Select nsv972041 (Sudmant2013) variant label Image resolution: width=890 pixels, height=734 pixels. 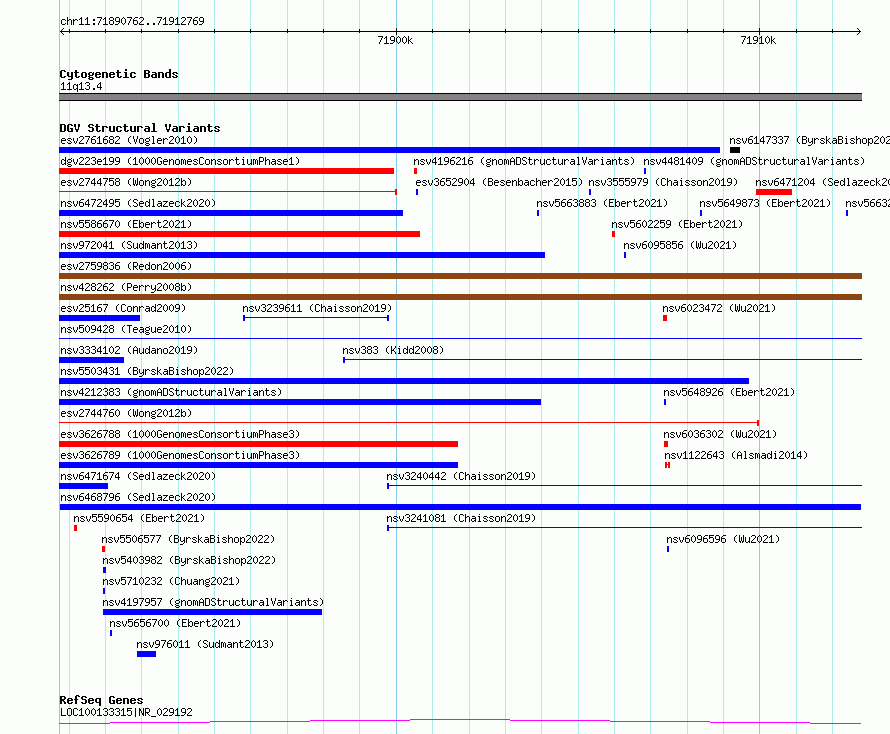(x=129, y=245)
